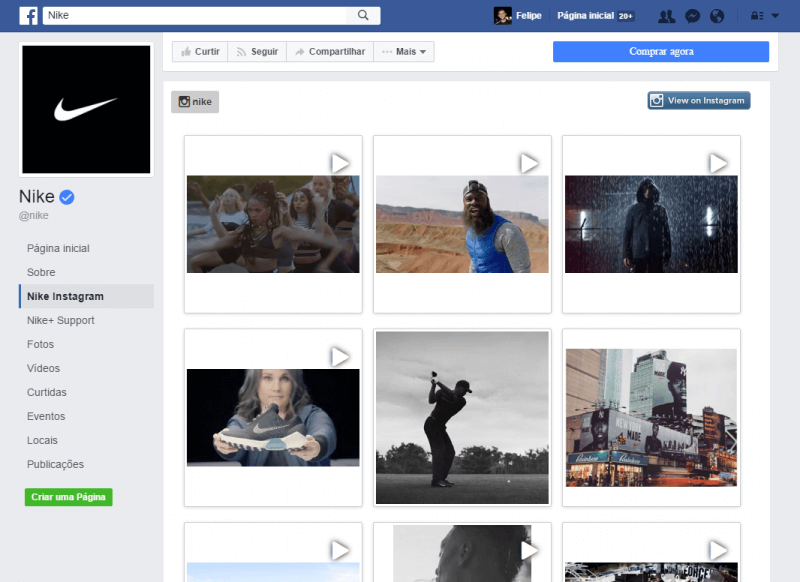This screenshot has width=800, height=582.
Task: Open the Nike swoosh profile picture
Action: click(x=86, y=110)
